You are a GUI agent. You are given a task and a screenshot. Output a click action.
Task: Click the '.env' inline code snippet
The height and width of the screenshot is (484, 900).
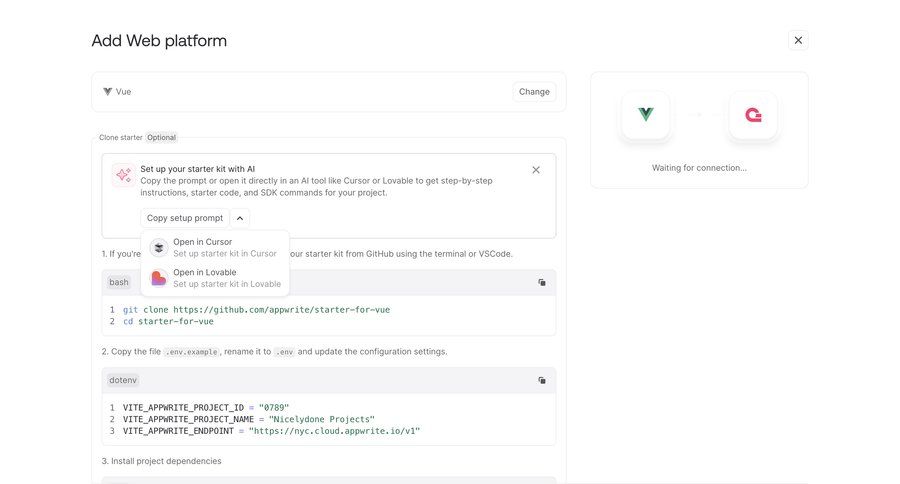(284, 352)
